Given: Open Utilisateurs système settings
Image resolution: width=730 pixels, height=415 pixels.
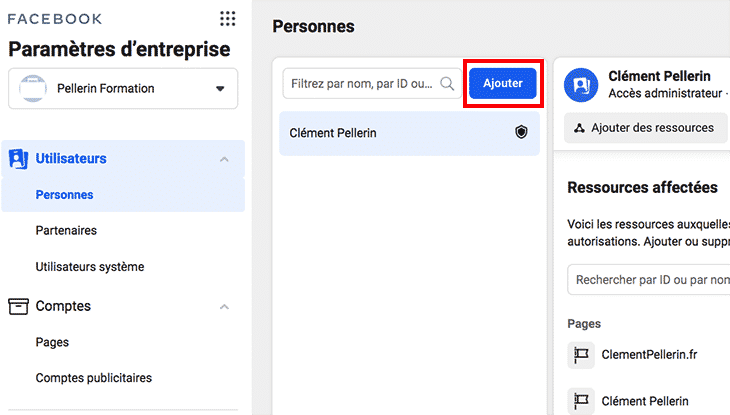Looking at the screenshot, I should tap(90, 267).
